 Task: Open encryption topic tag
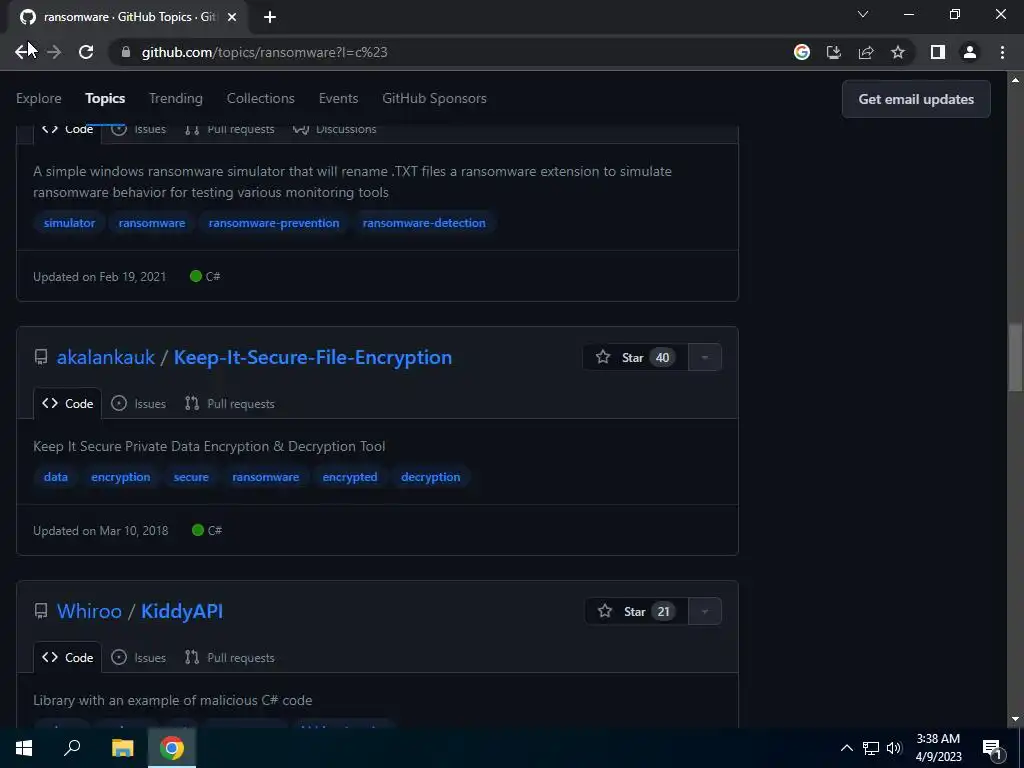120,477
